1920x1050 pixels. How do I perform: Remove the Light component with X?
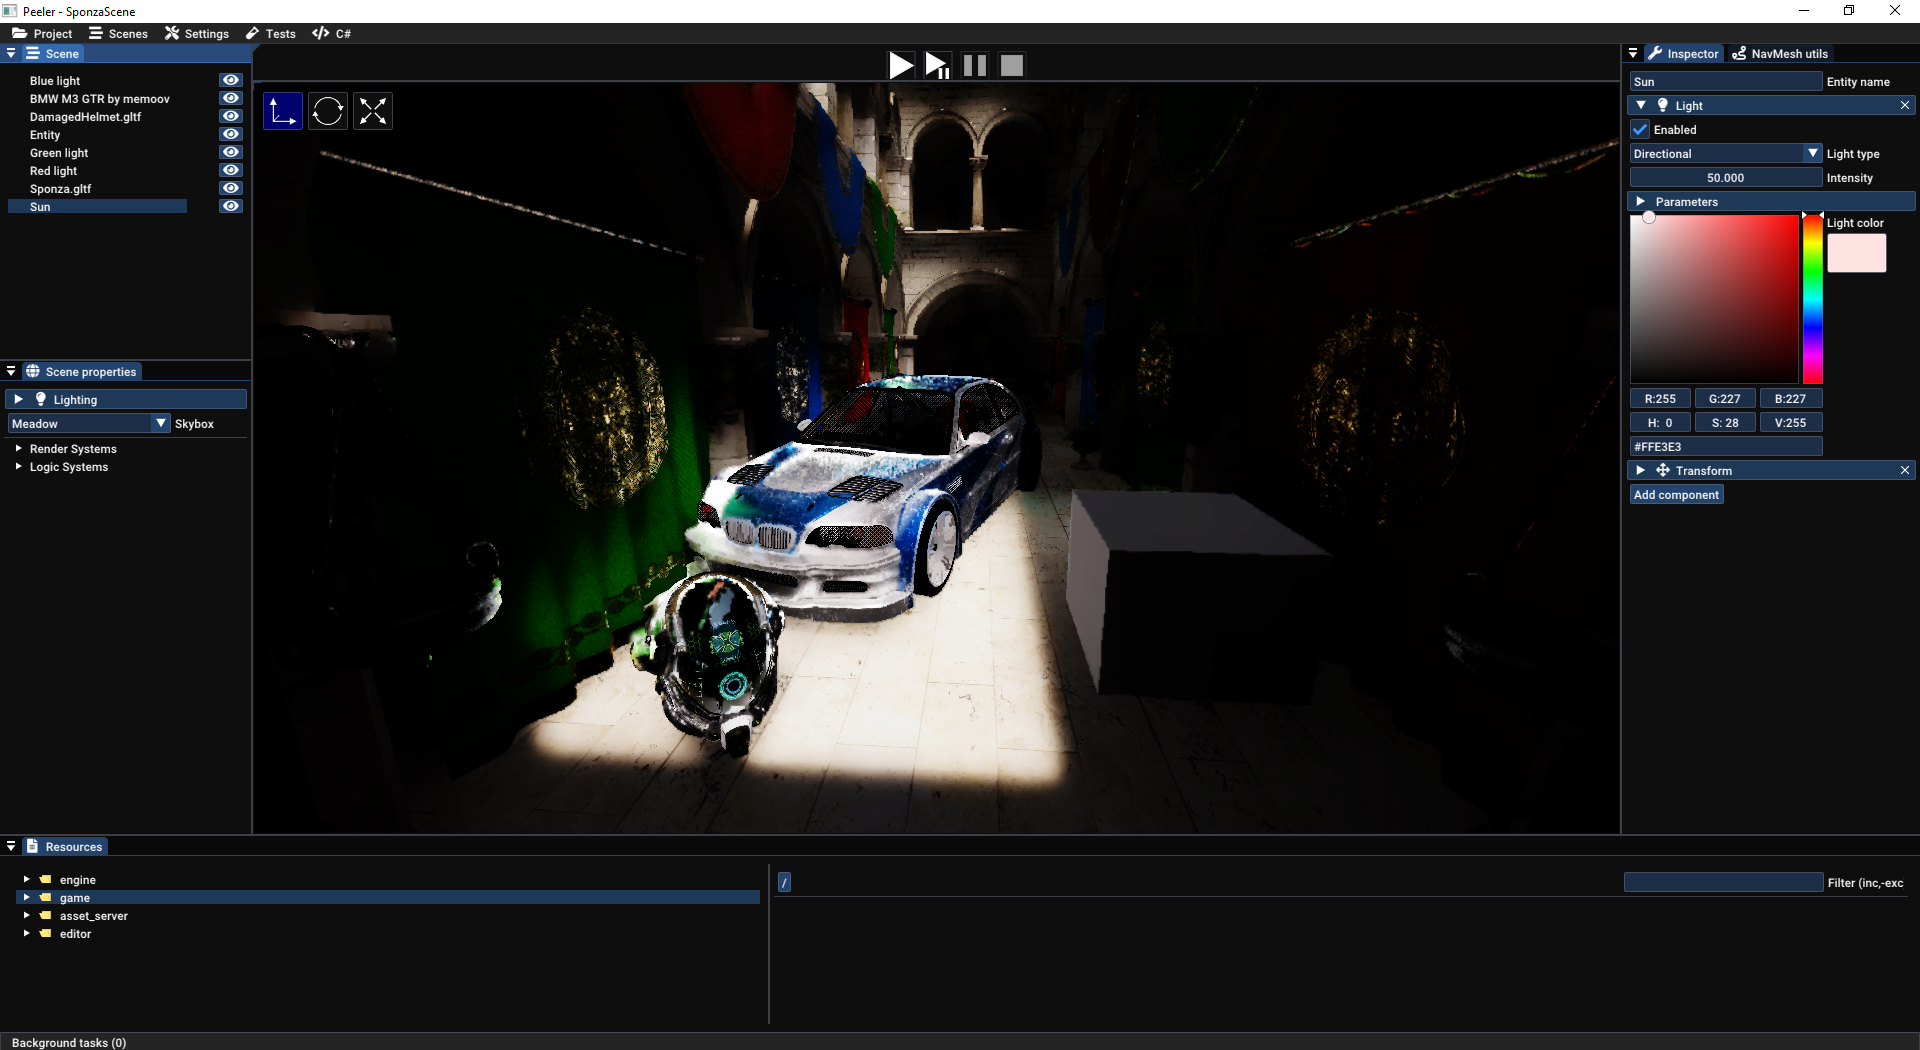tap(1905, 106)
